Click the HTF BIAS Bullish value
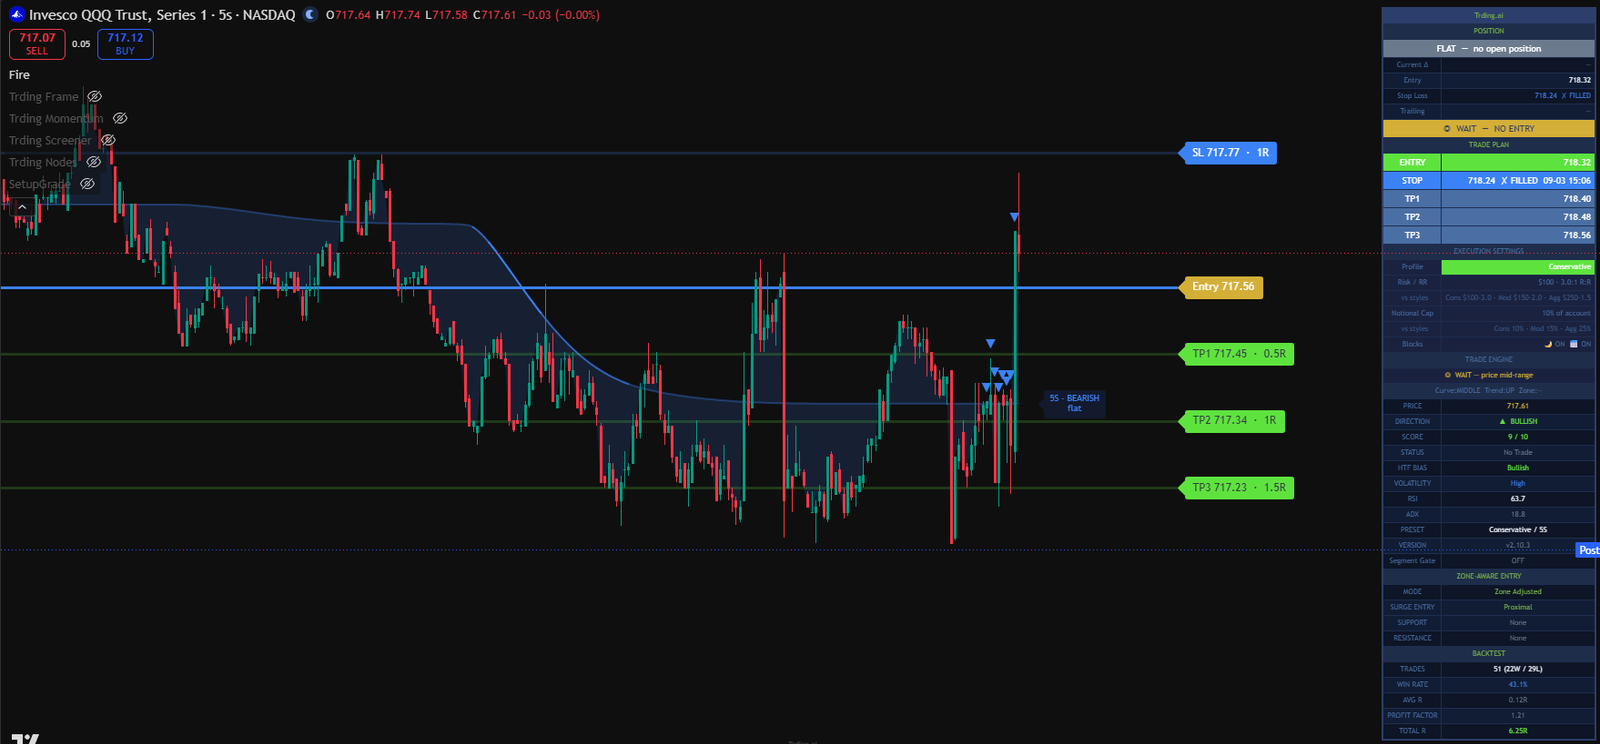Image resolution: width=1600 pixels, height=744 pixels. coord(1517,468)
